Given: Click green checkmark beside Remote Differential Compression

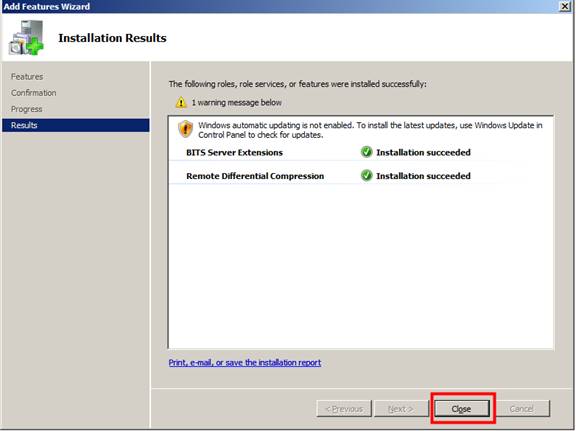Looking at the screenshot, I should [x=366, y=176].
